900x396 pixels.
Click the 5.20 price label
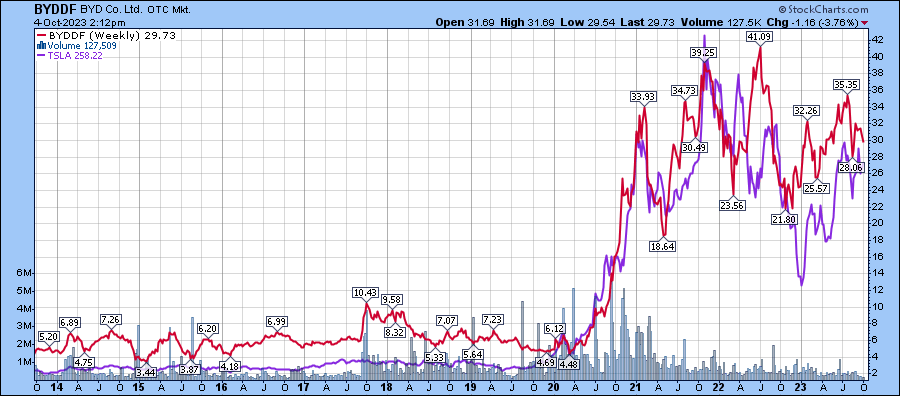(48, 336)
